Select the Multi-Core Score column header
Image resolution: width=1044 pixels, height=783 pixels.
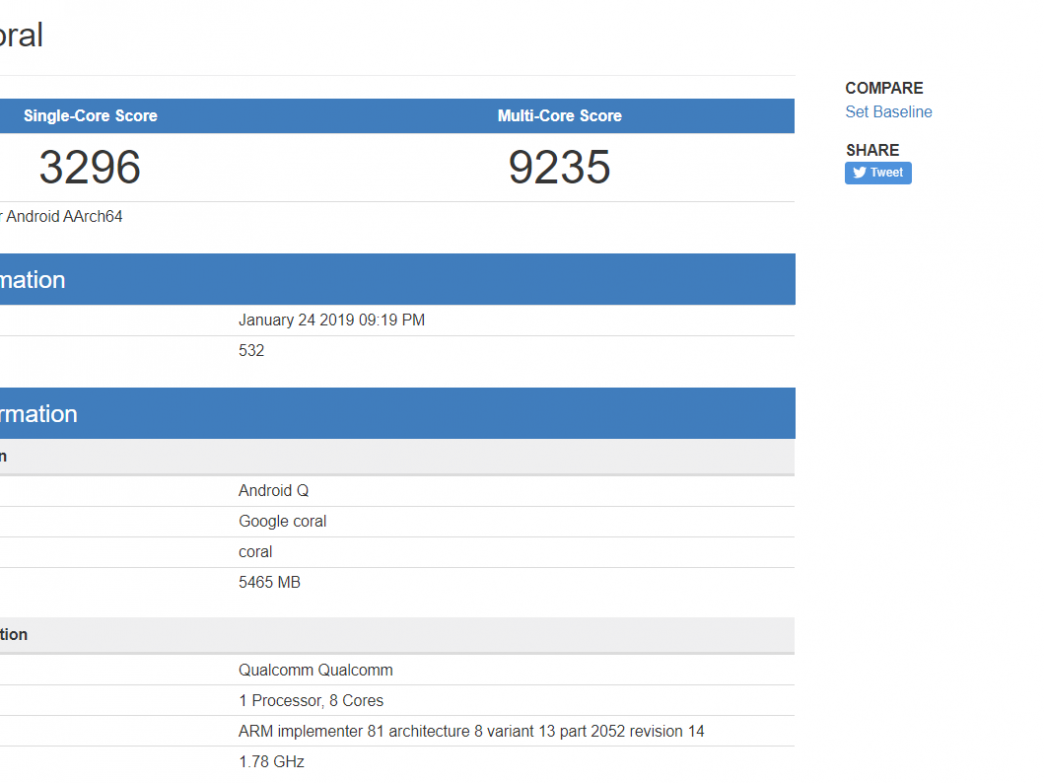coord(559,116)
